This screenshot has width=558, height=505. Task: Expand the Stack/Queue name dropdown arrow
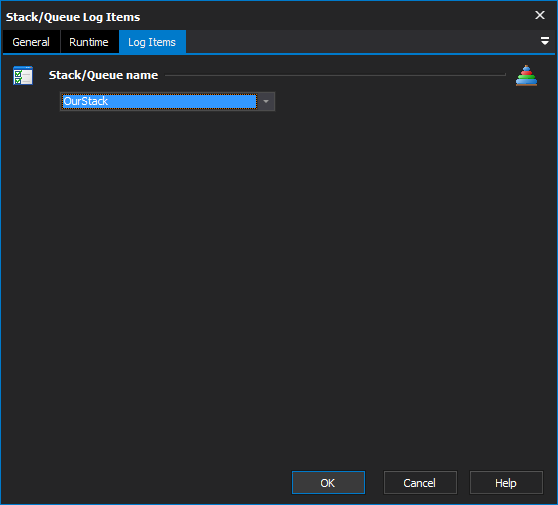point(266,101)
